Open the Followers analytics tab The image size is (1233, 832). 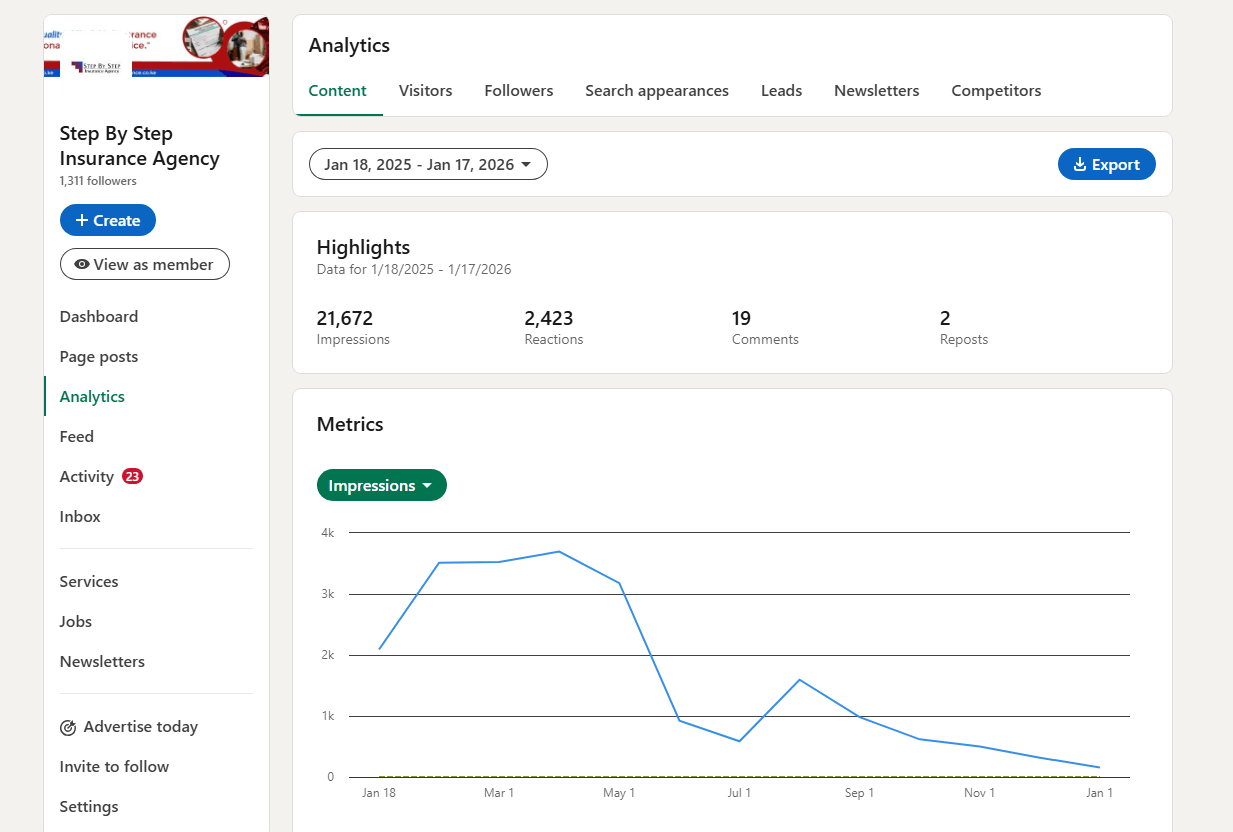(518, 91)
